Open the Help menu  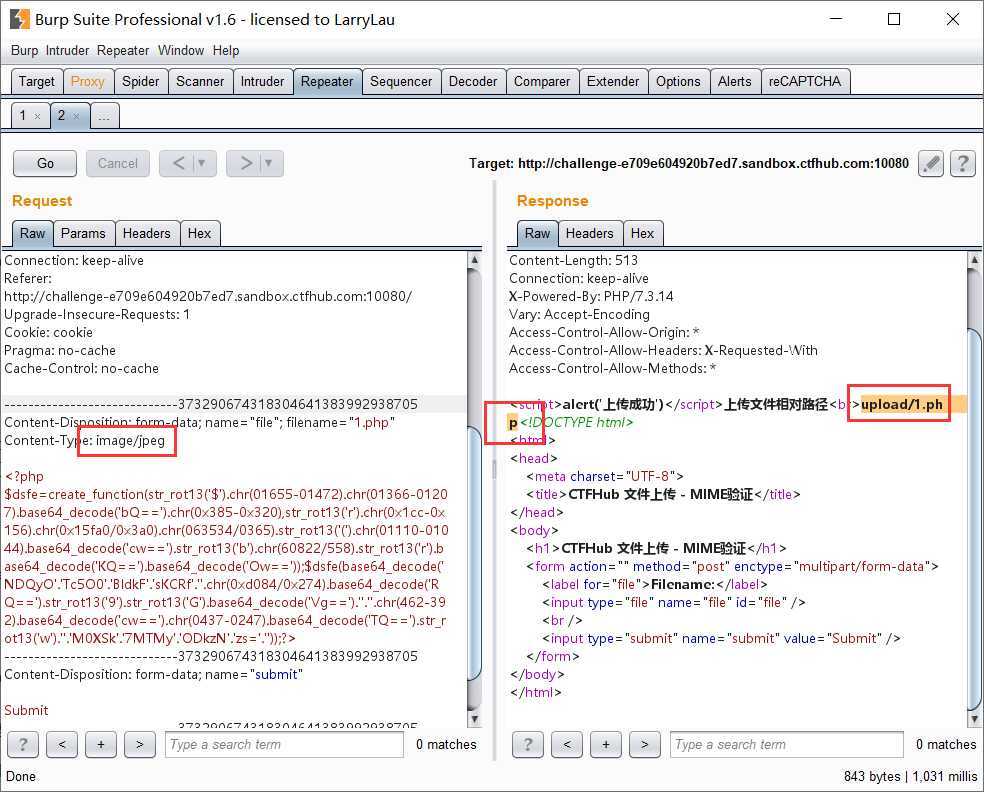point(226,51)
